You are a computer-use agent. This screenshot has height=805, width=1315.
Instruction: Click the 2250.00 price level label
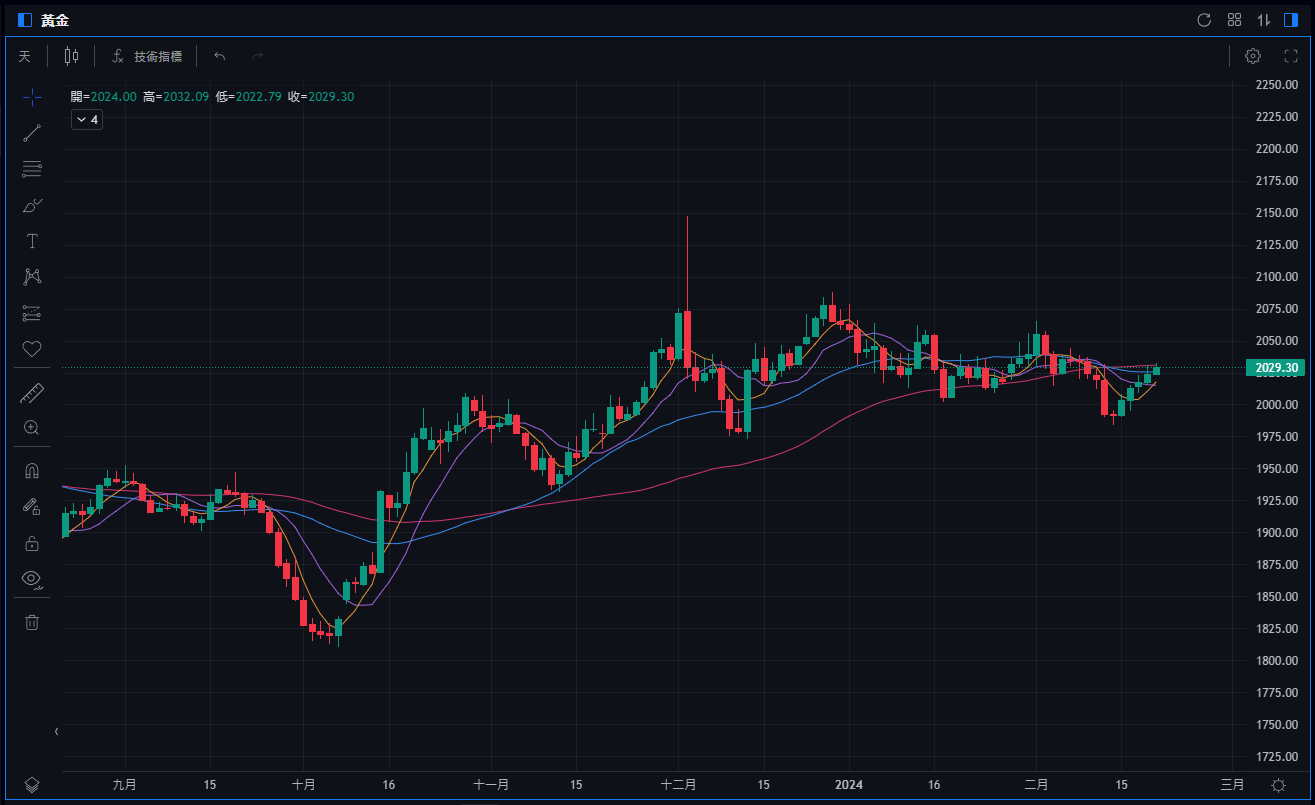point(1276,85)
